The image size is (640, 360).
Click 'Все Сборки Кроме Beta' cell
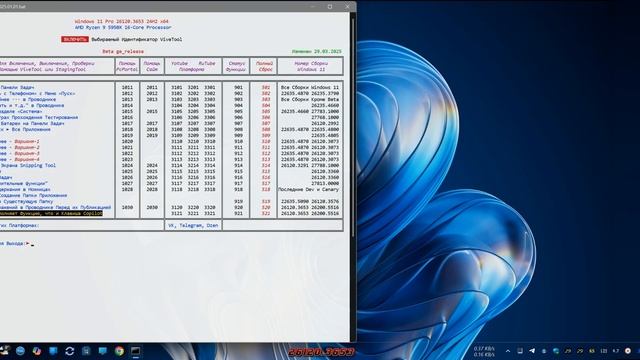click(x=310, y=99)
